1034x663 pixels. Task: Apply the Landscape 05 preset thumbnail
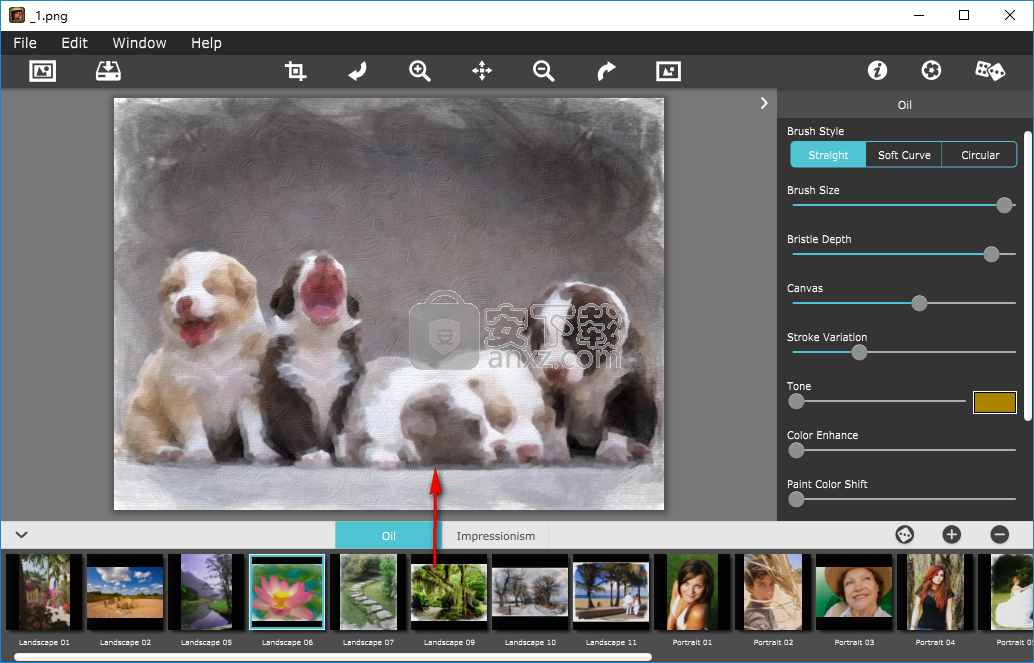(206, 592)
